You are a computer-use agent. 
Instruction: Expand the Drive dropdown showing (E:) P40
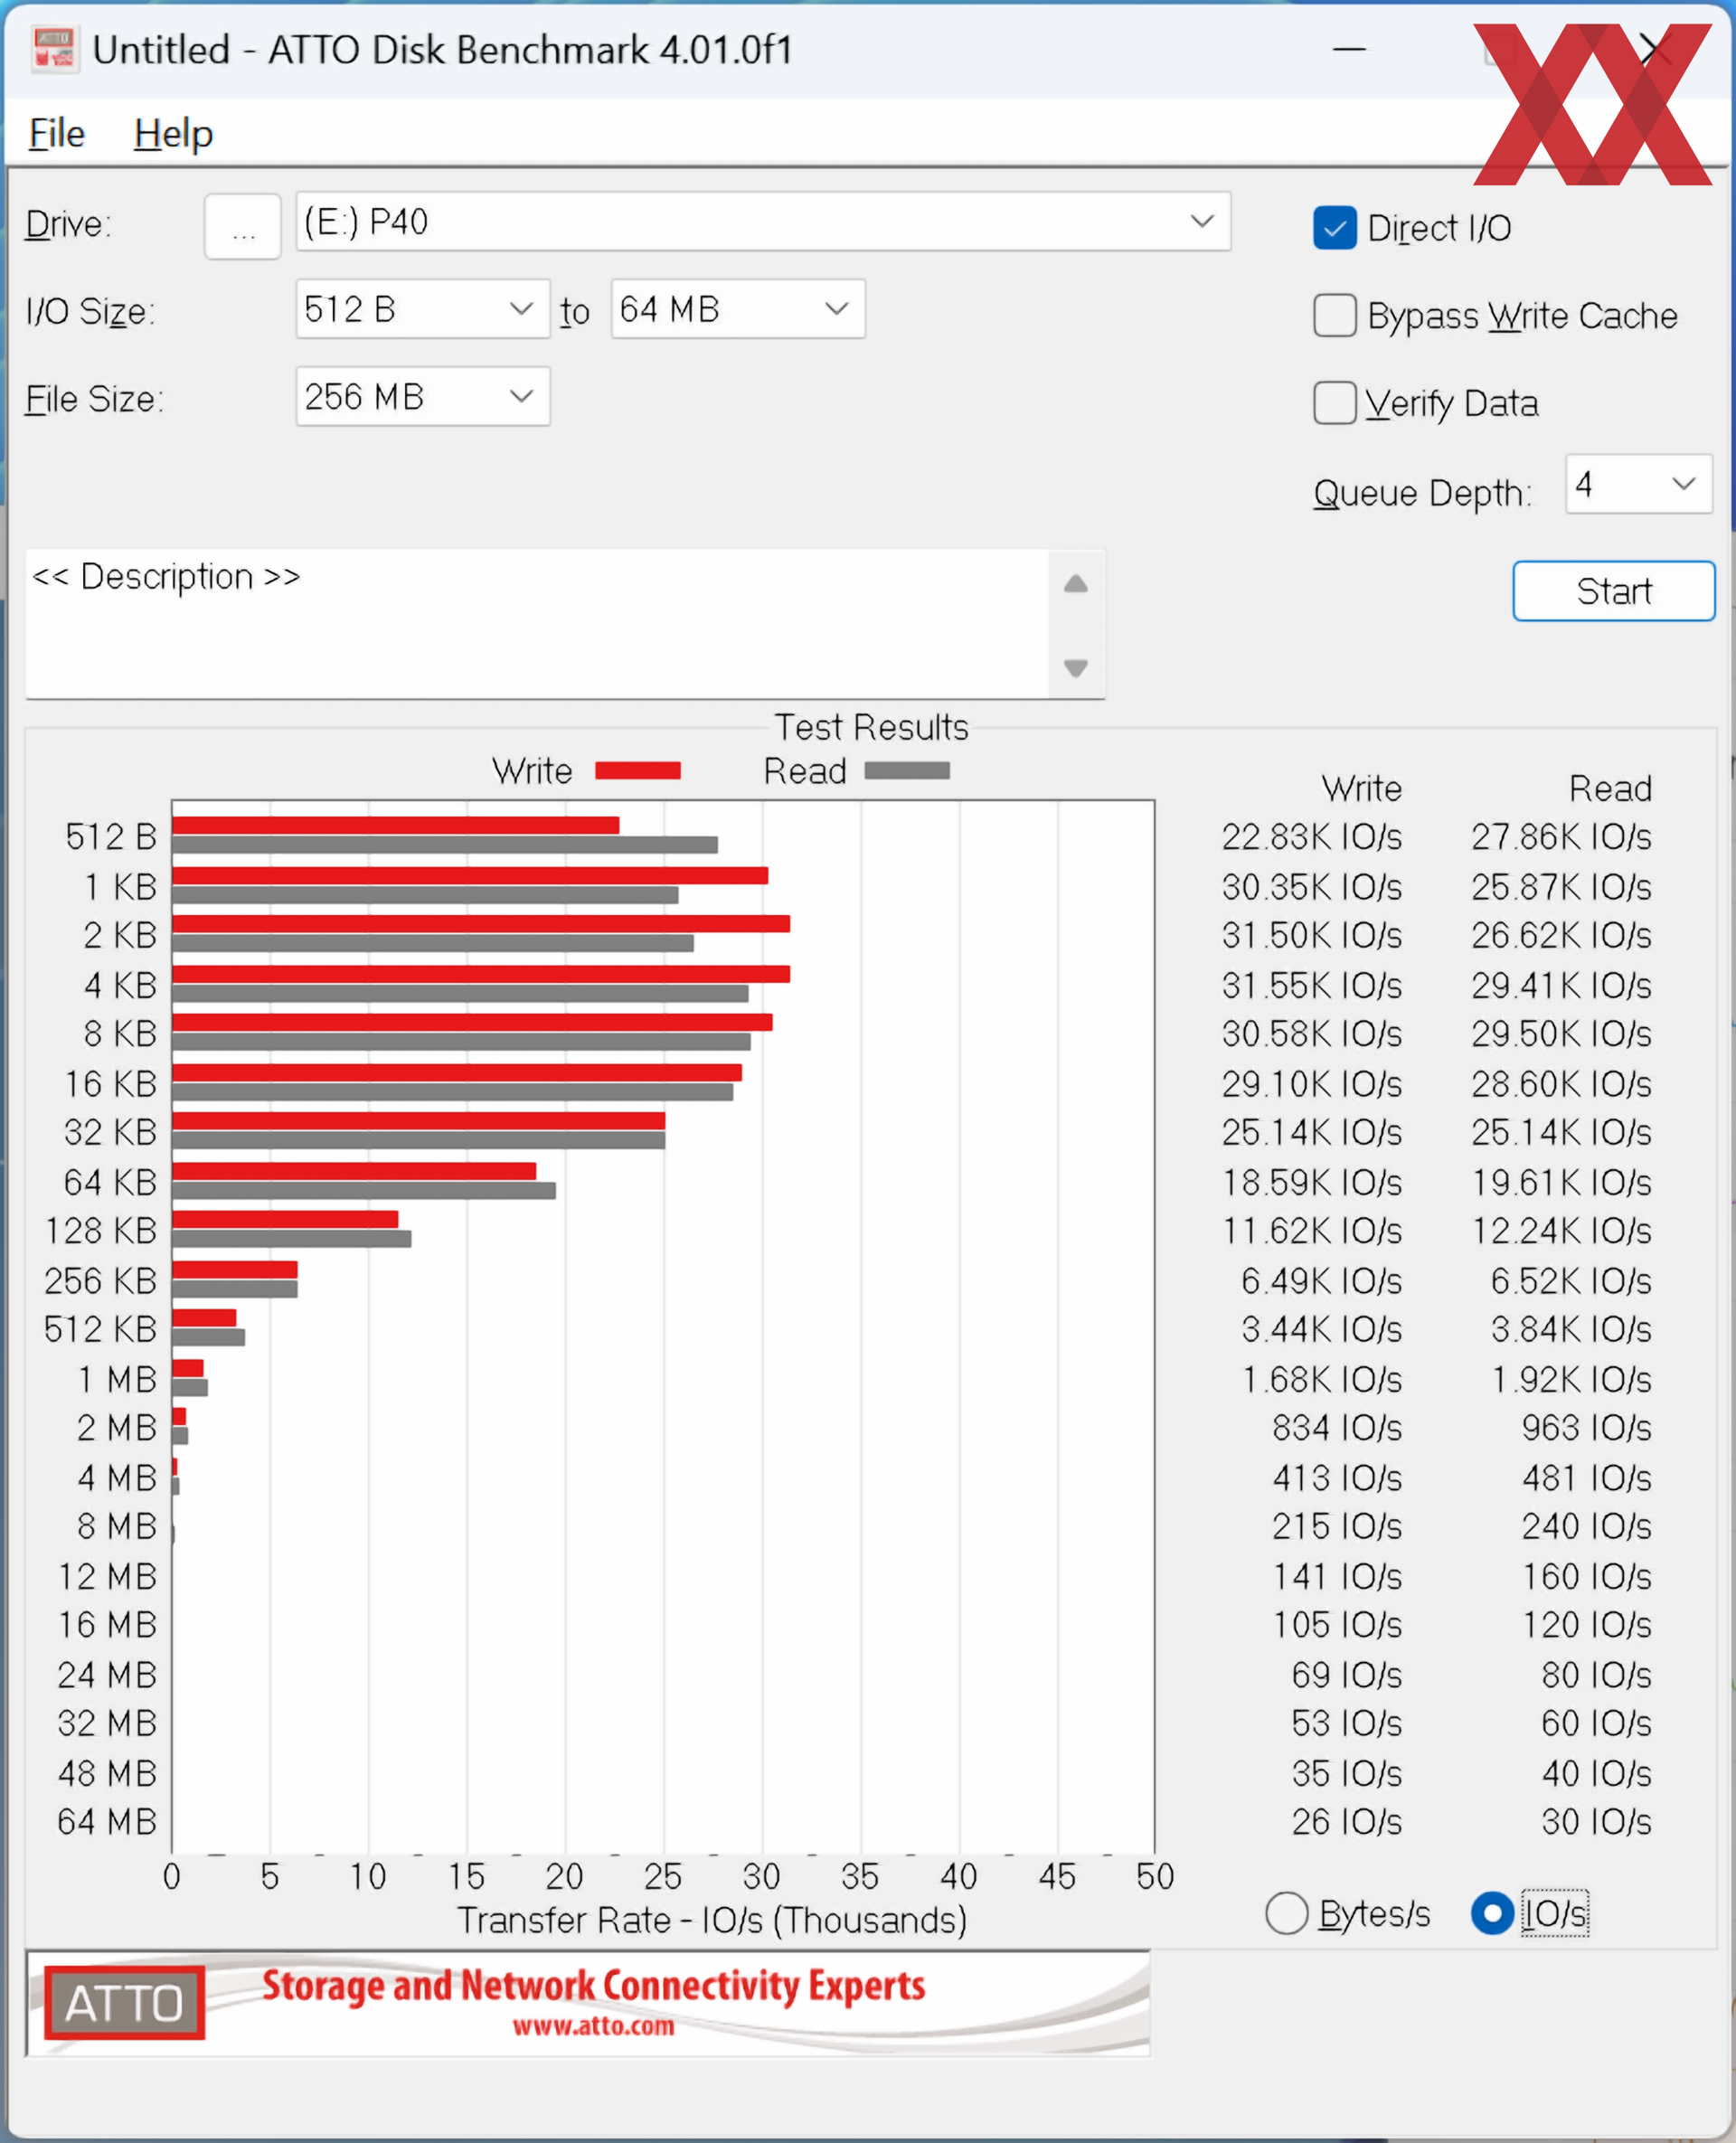click(x=763, y=221)
